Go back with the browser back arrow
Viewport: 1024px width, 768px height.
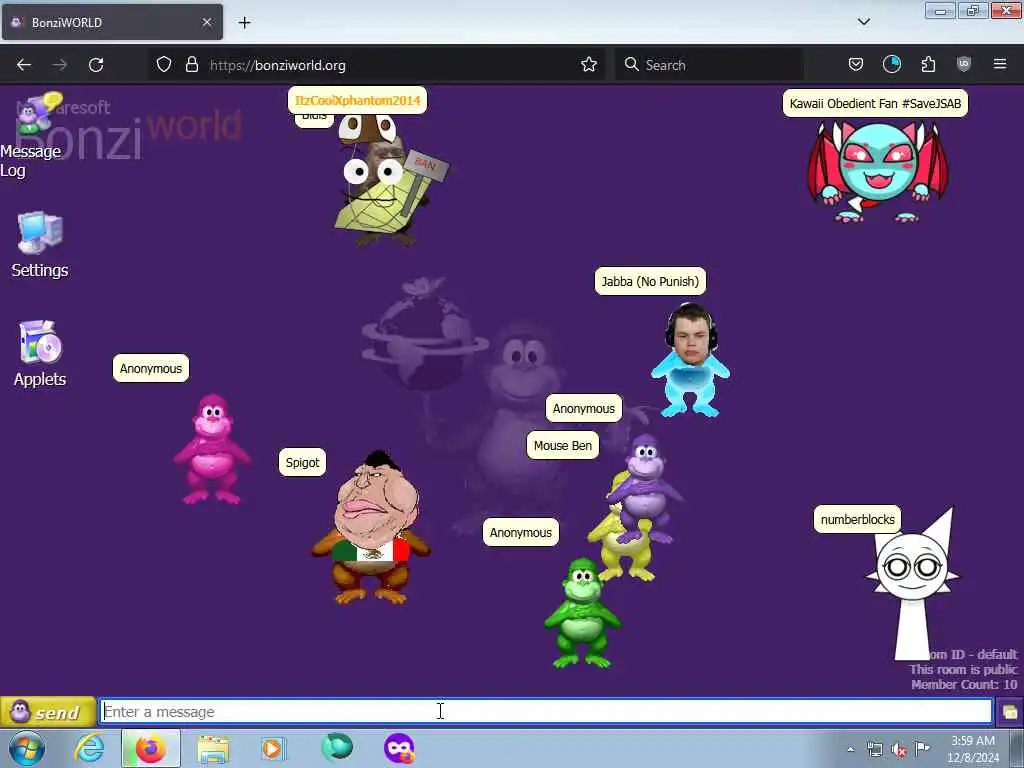click(24, 65)
